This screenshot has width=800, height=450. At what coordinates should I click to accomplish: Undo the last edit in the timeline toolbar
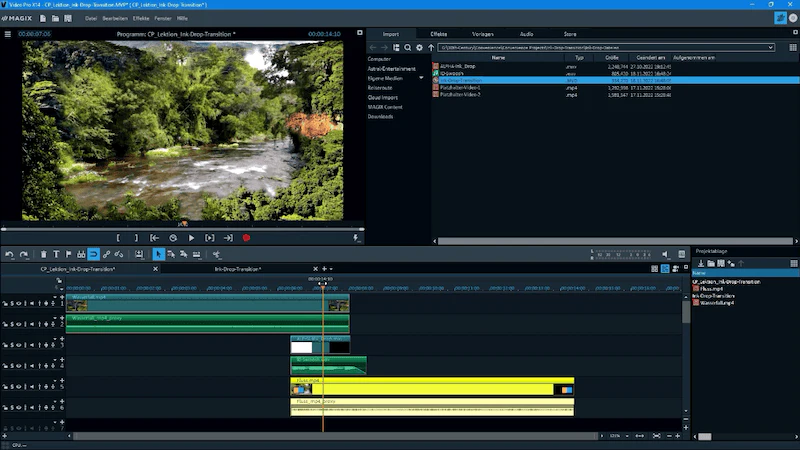(x=9, y=254)
